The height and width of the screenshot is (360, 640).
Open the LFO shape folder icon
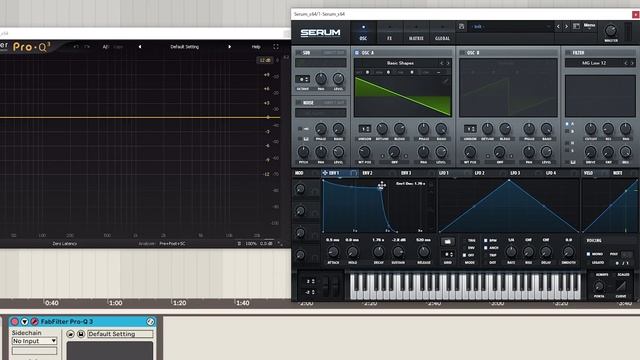[447, 242]
